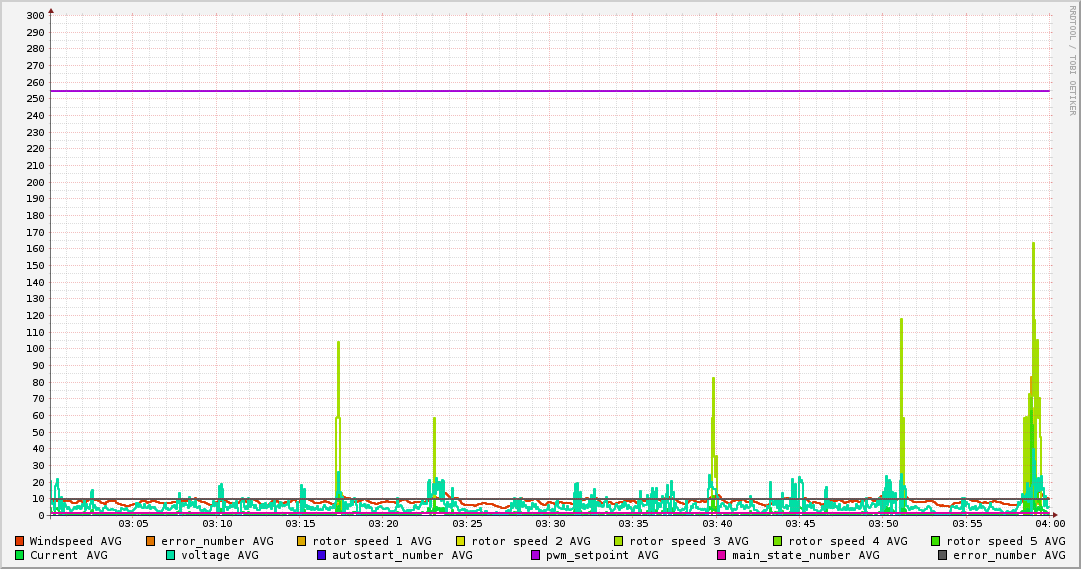Click the horizontal purple pwm_setpoint line
The image size is (1081, 569).
(550, 91)
